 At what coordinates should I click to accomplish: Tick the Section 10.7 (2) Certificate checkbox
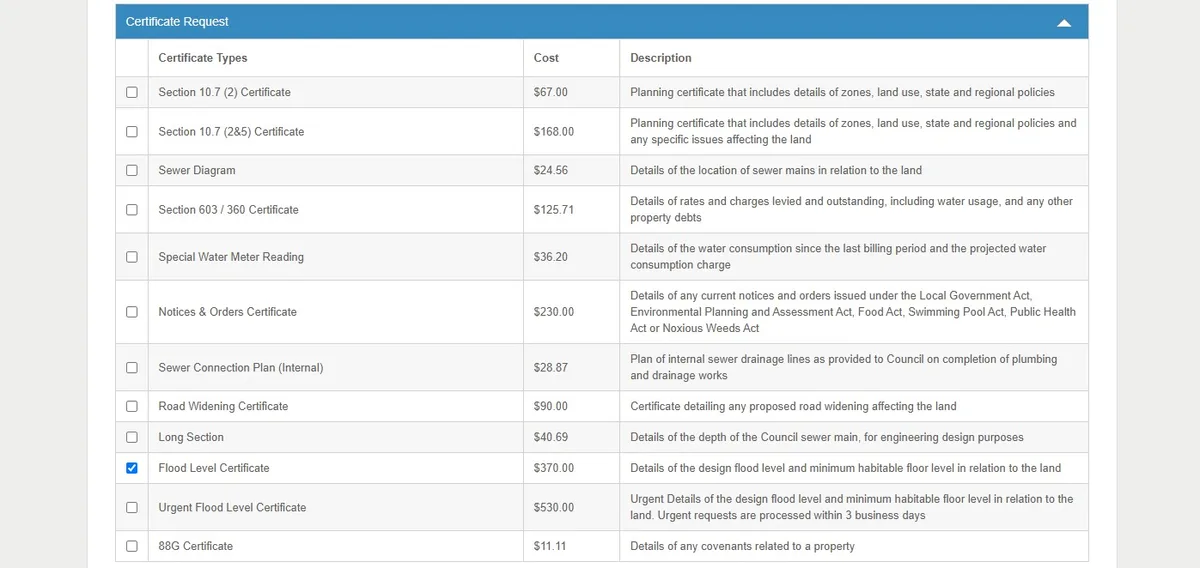(x=132, y=92)
